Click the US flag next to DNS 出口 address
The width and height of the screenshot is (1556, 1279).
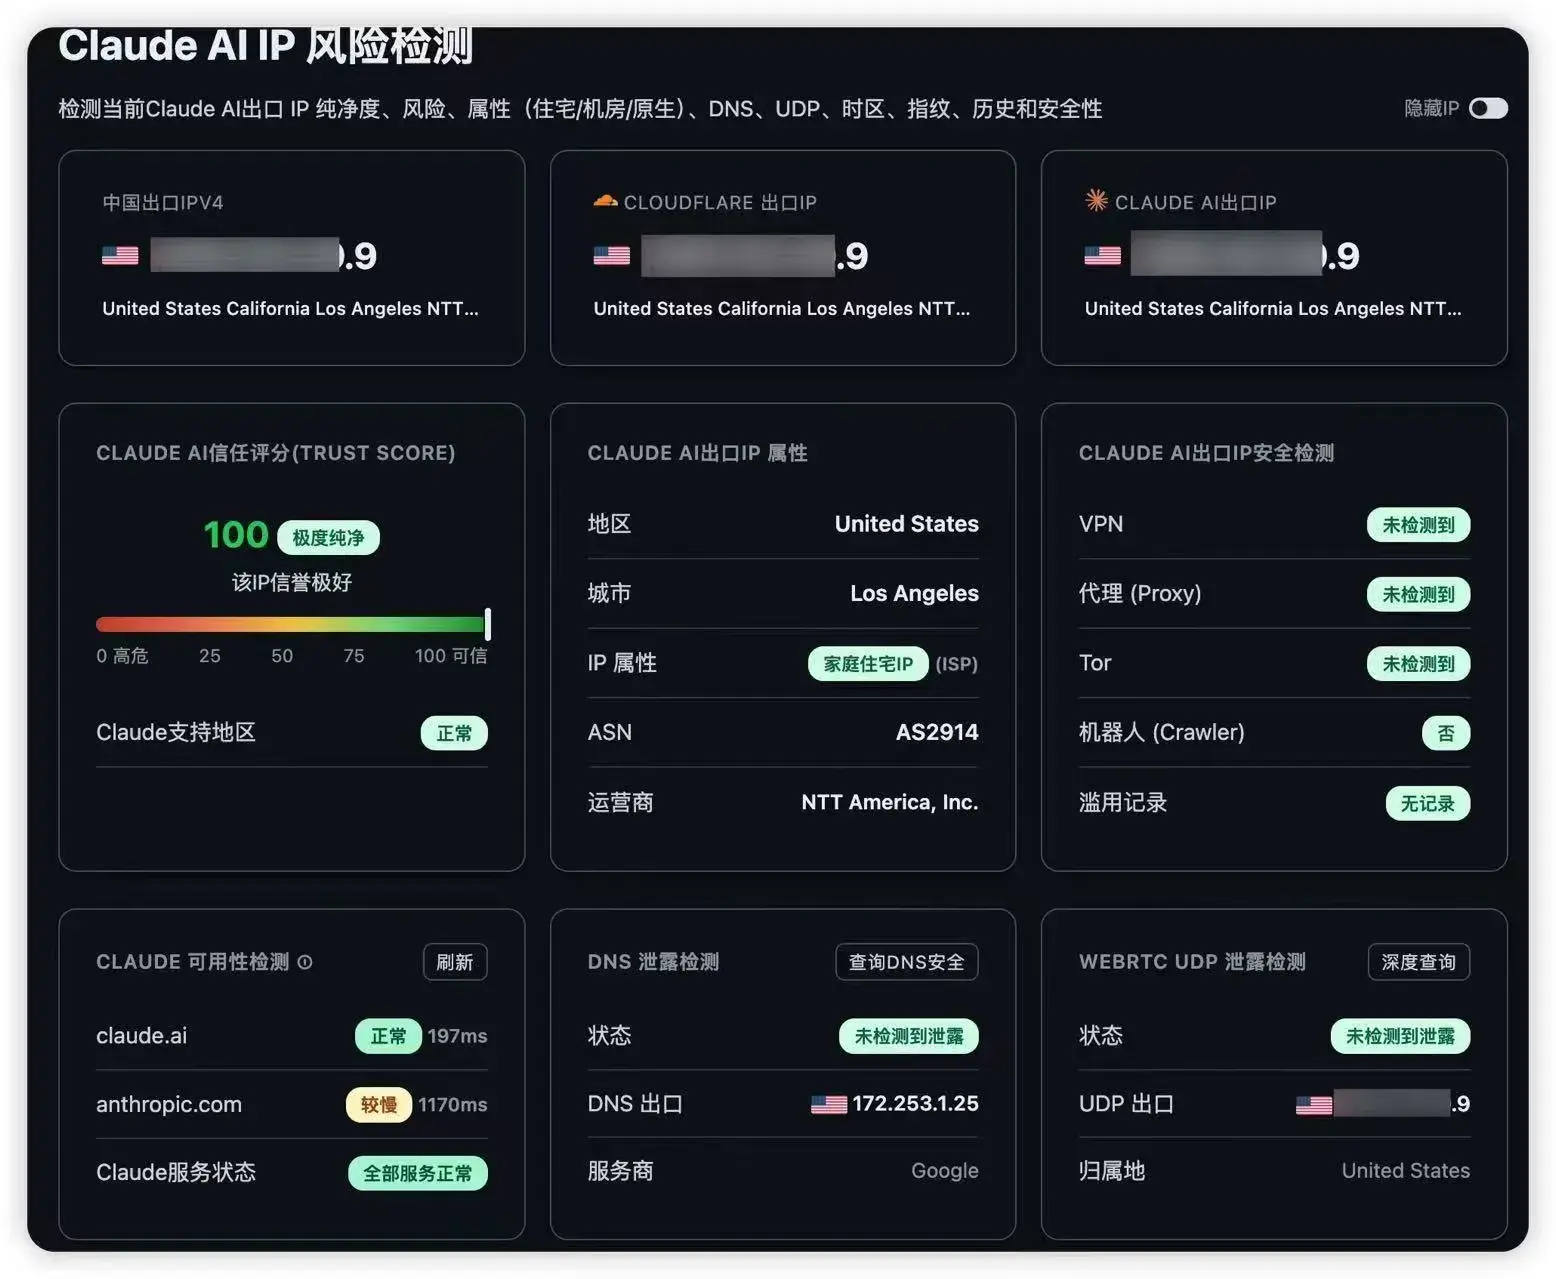[x=828, y=1104]
